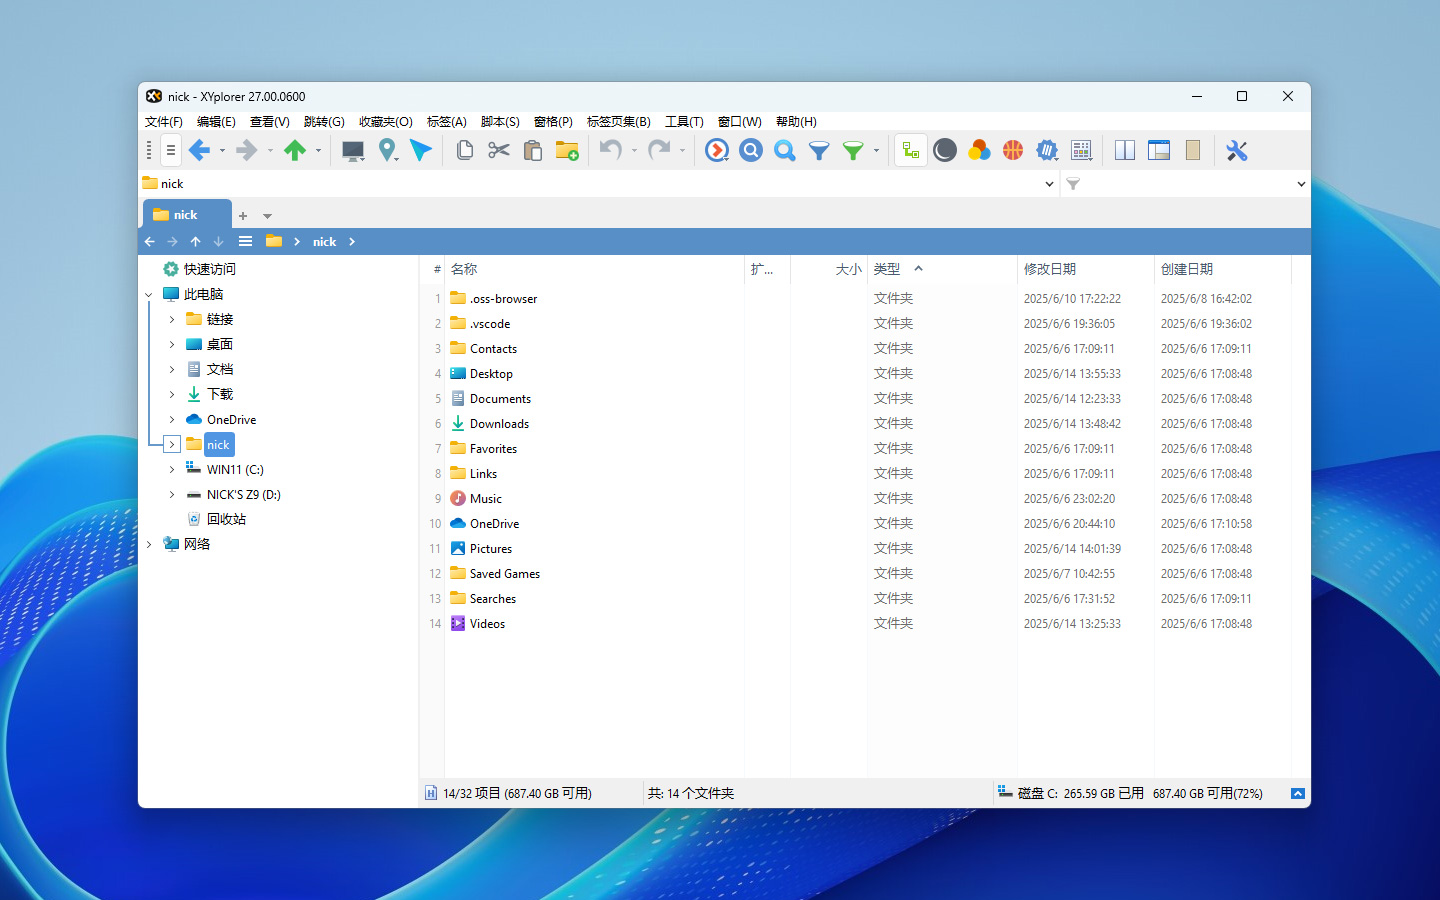Click the green funnel filter icon

[x=853, y=151]
